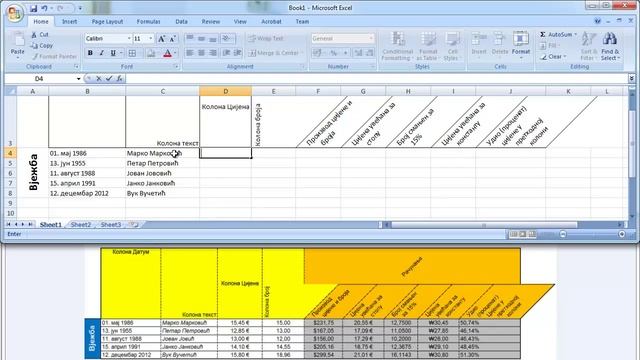Open the General number format dropdown

371,38
